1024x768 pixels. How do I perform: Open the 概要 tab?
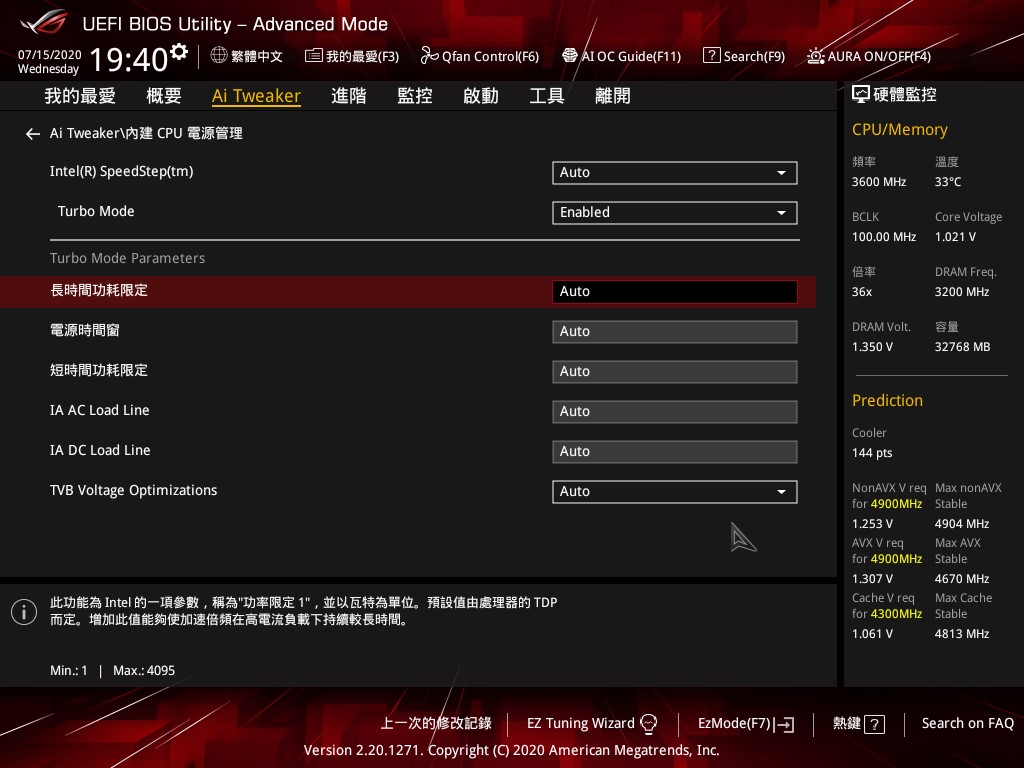tap(164, 96)
